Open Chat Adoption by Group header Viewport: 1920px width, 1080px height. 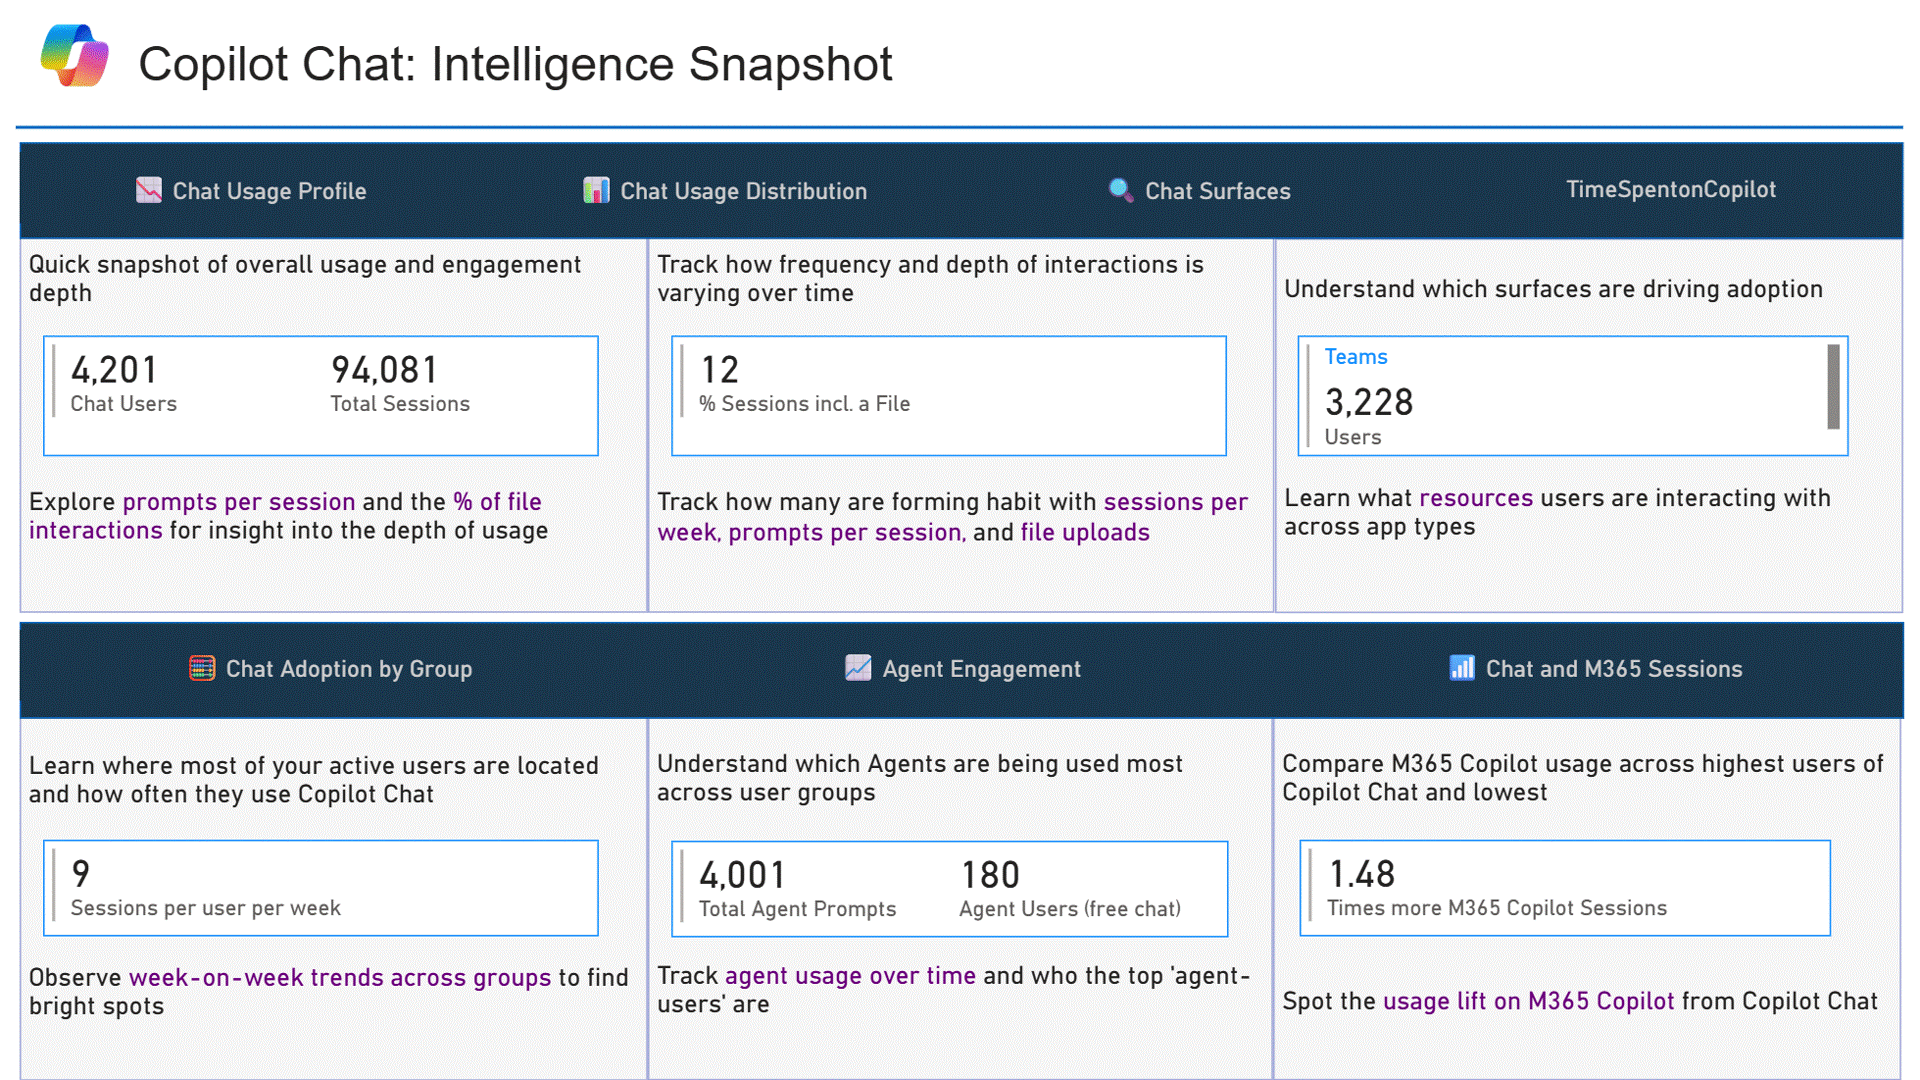click(348, 669)
